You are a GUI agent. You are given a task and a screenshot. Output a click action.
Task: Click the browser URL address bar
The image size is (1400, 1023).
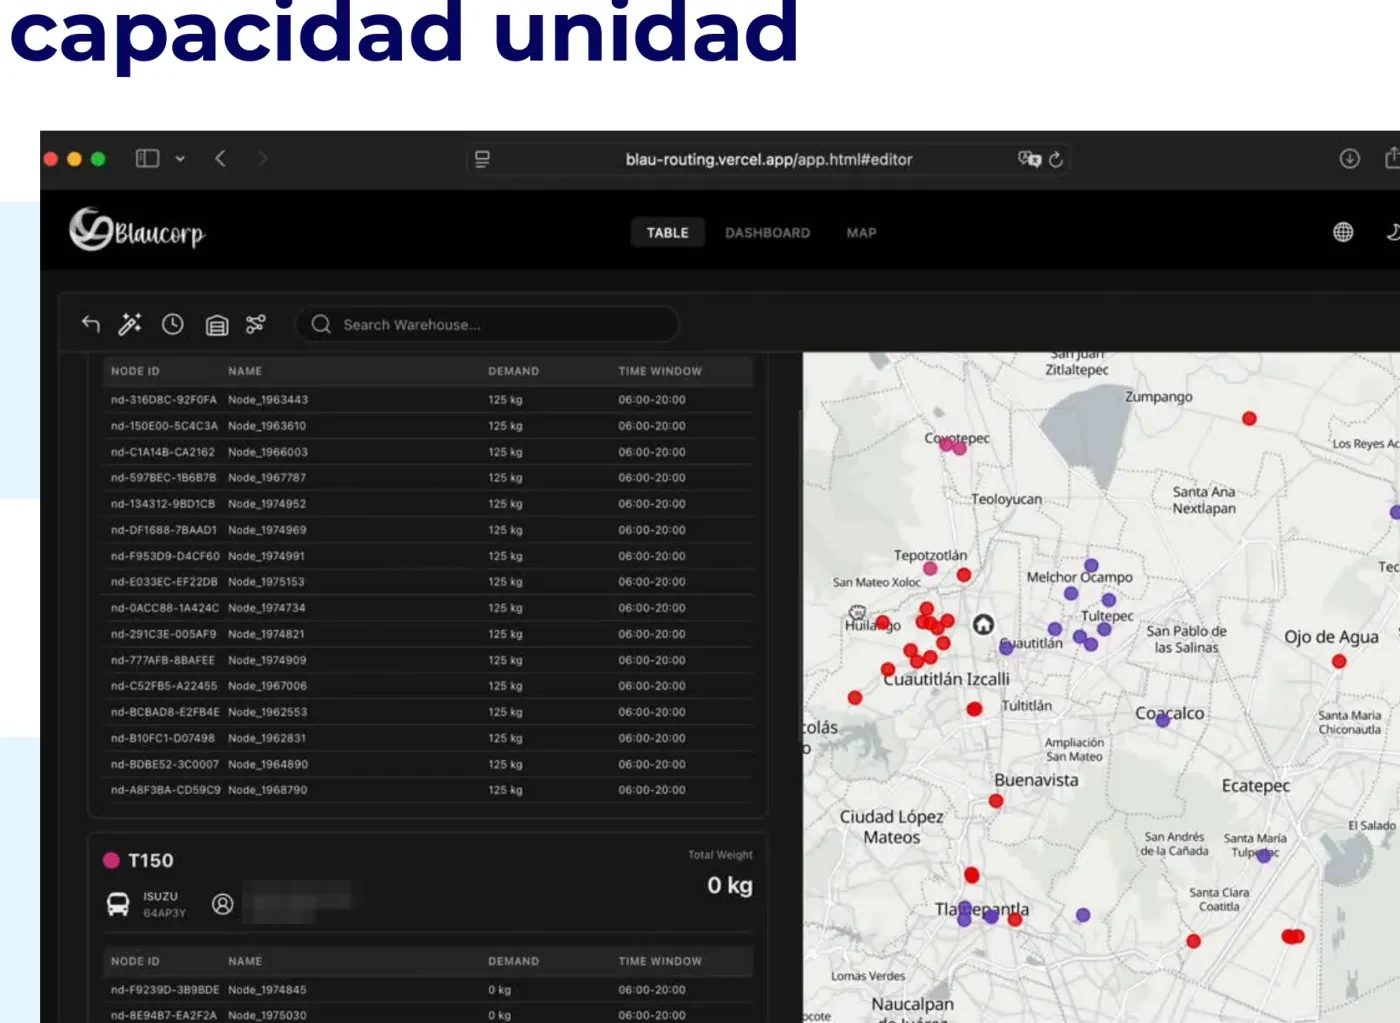(x=769, y=159)
